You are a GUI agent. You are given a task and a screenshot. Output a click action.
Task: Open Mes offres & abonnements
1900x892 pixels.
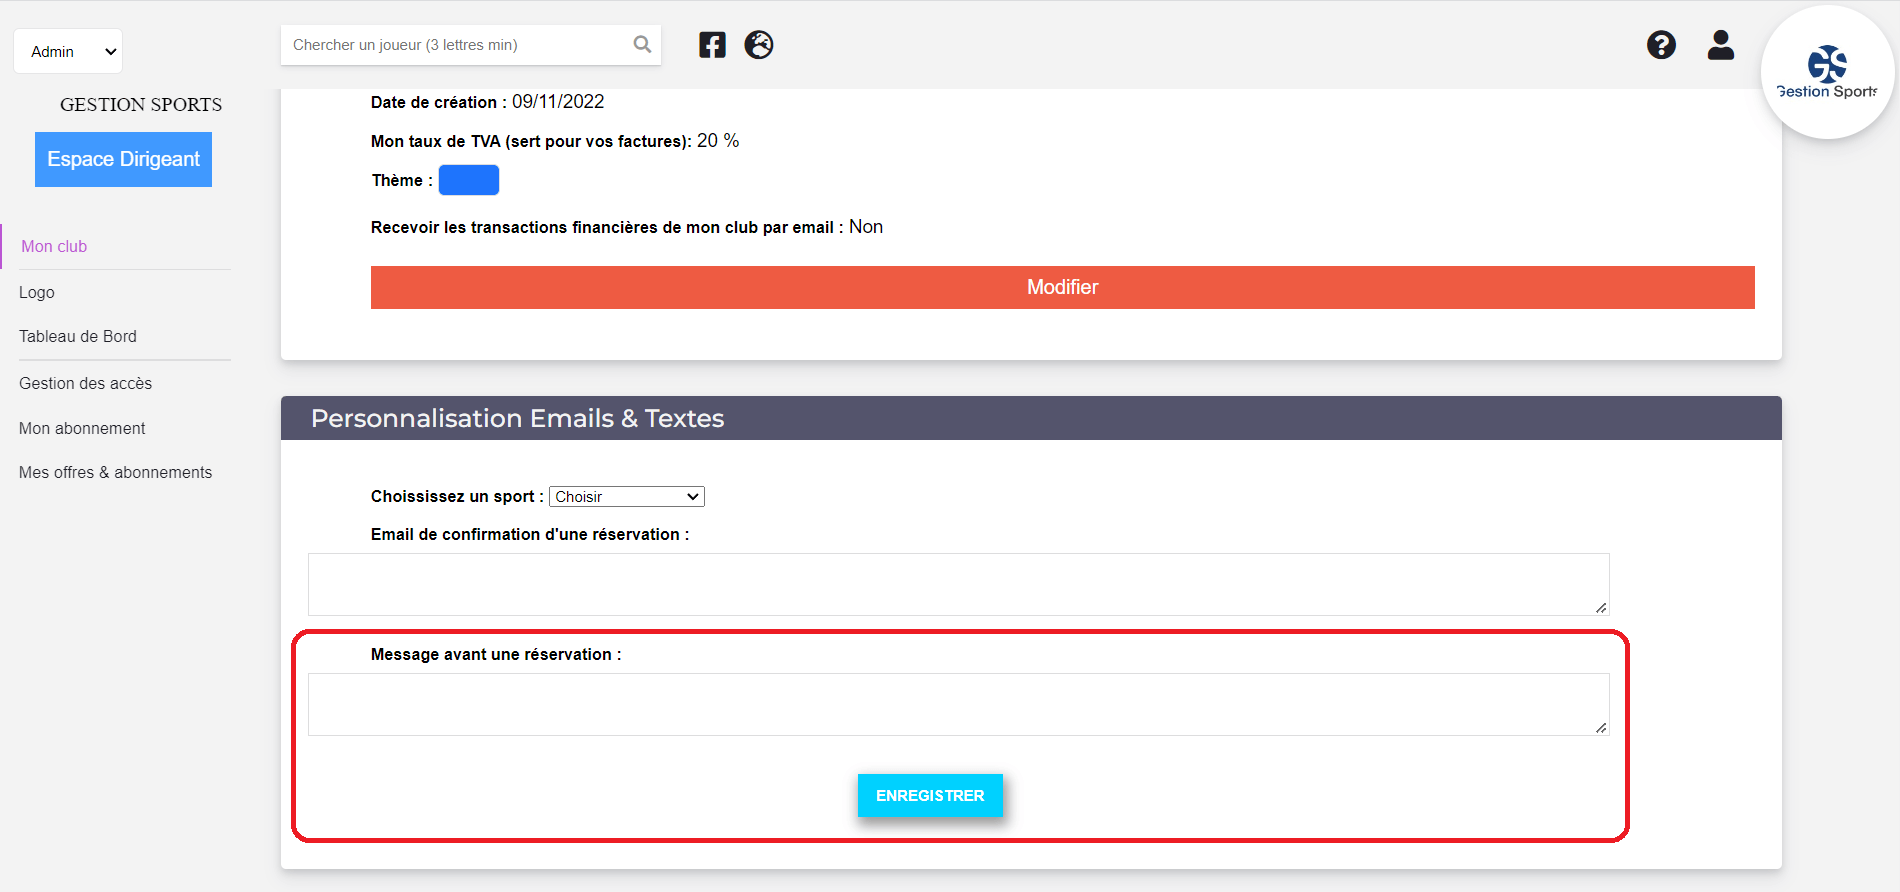tap(116, 472)
